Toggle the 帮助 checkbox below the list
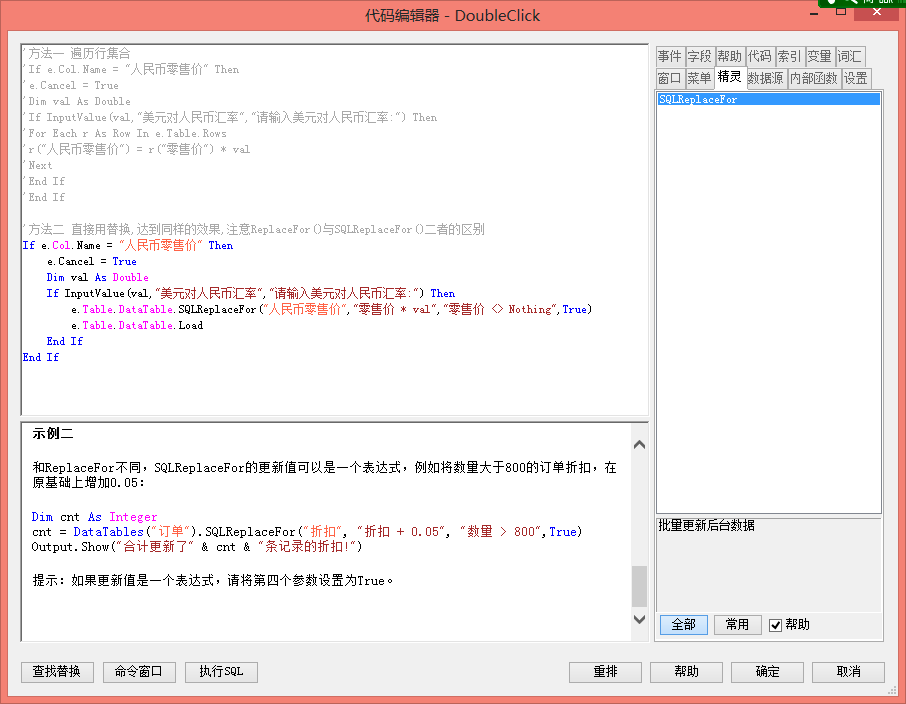This screenshot has width=906, height=704. [x=776, y=625]
